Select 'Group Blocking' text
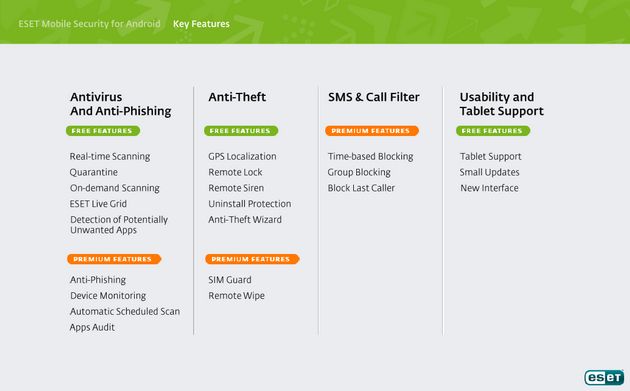This screenshot has height=391, width=630. point(359,172)
